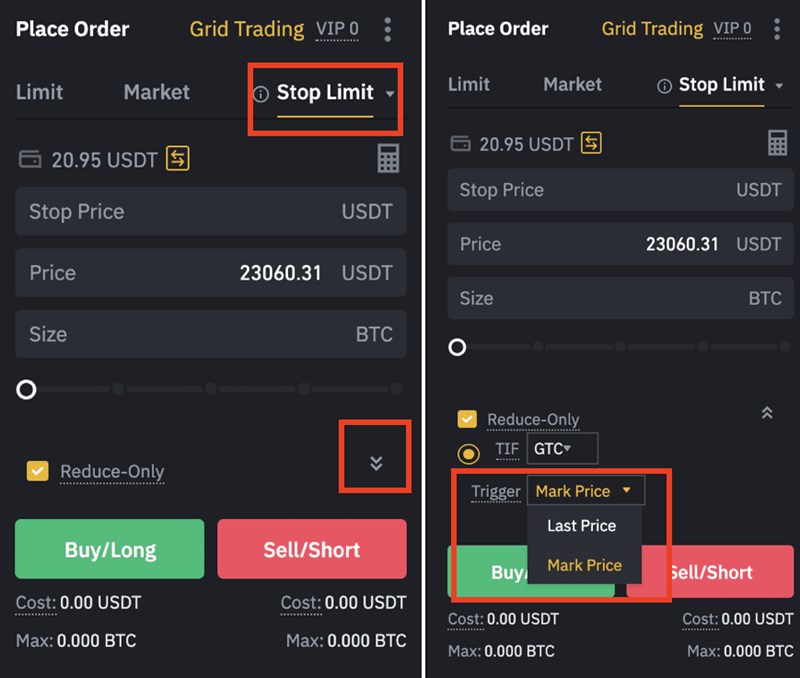Screen dimensions: 800x678
Task: Open the GTC time-in-force dropdown
Action: point(562,449)
